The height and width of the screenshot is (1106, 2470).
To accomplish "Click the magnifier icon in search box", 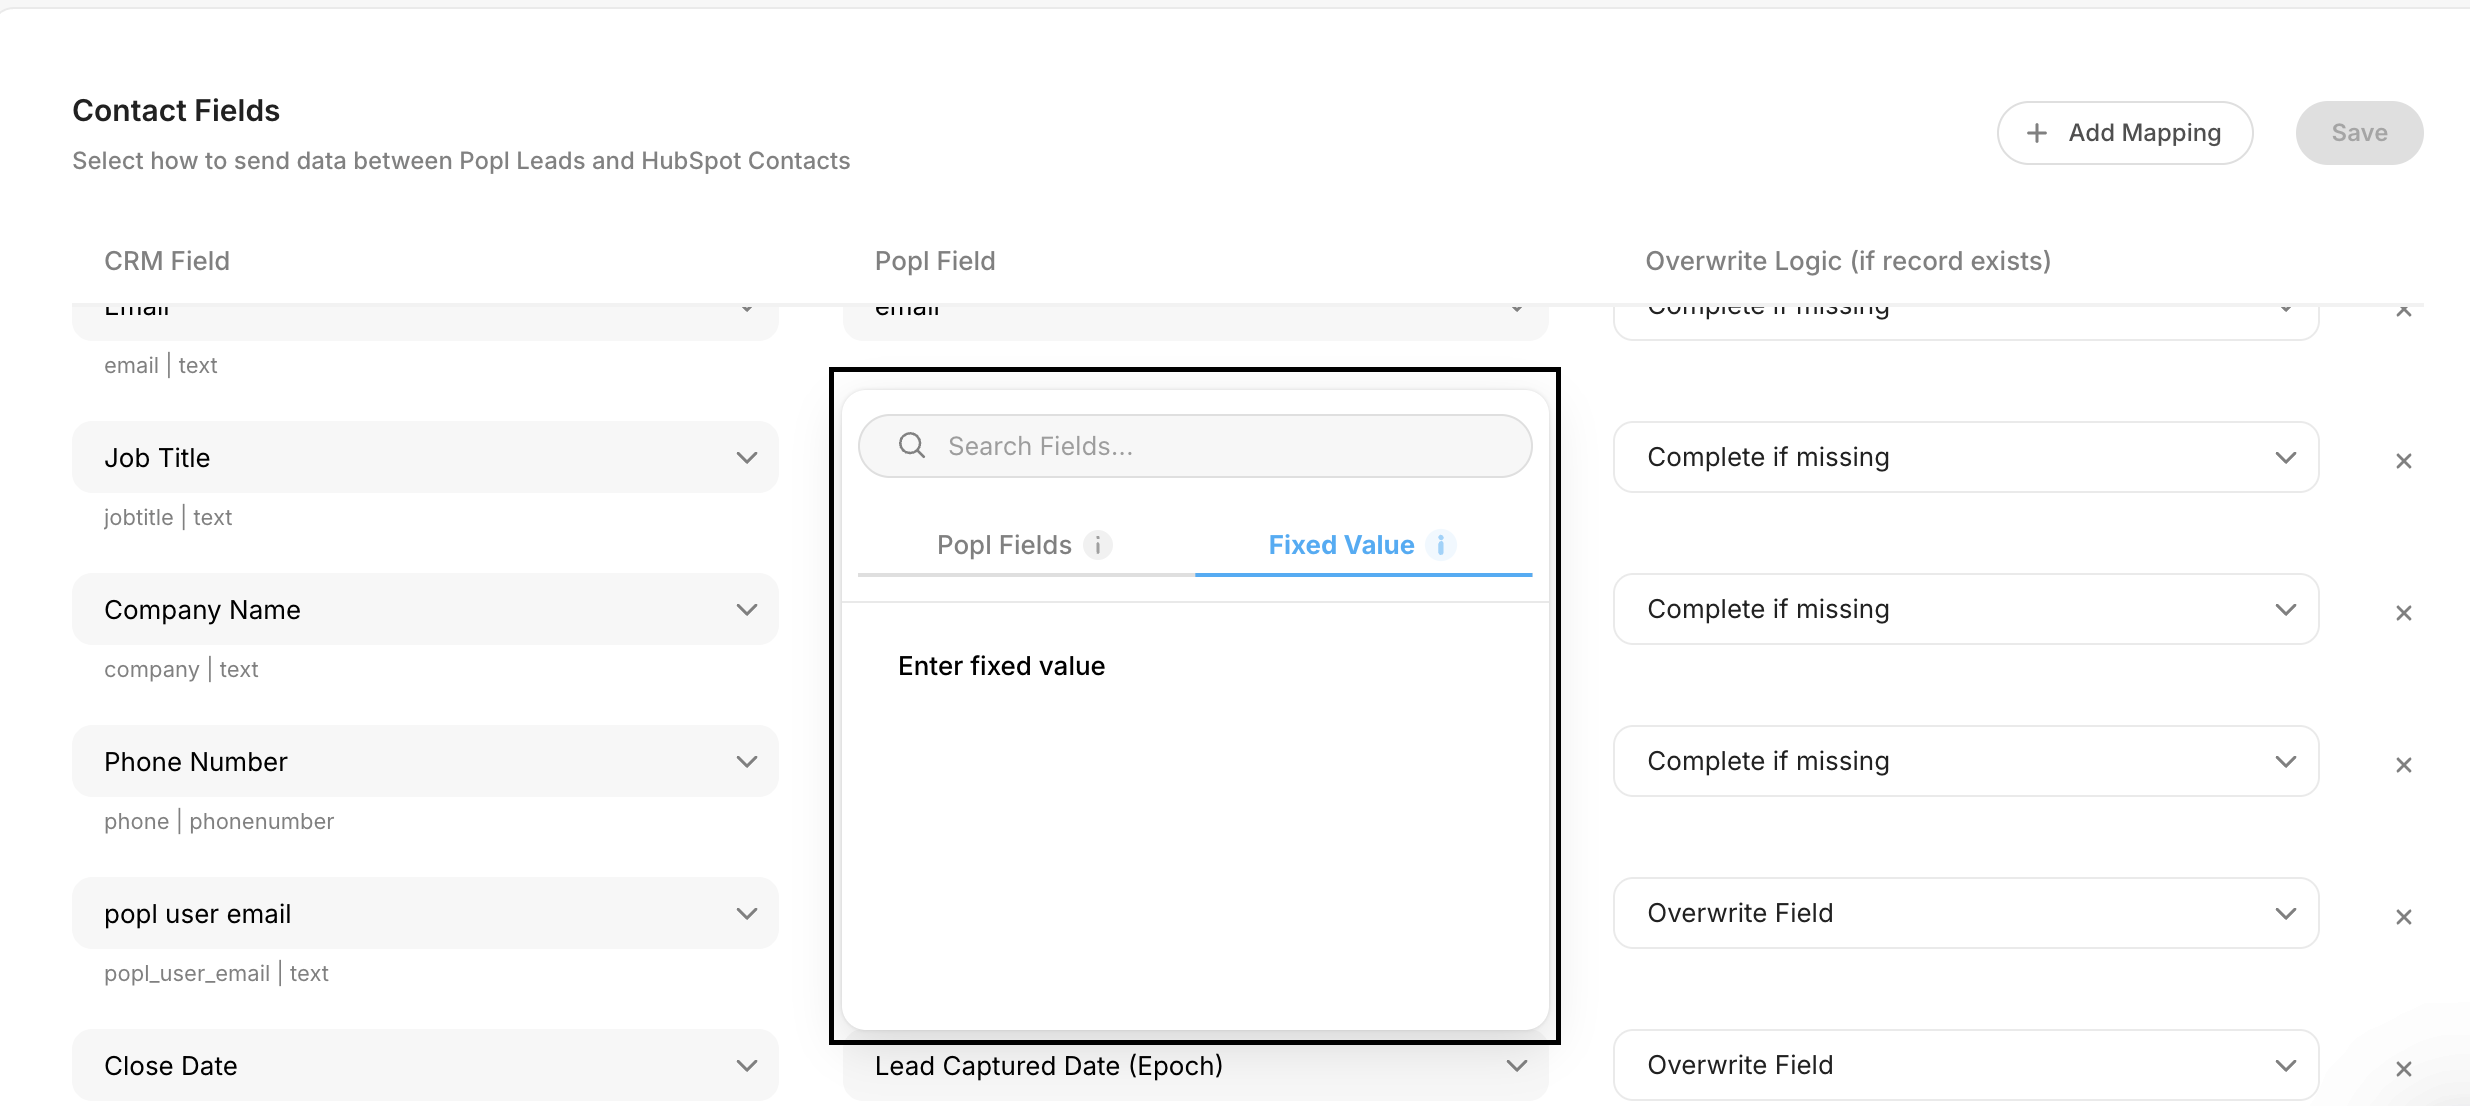I will click(911, 445).
